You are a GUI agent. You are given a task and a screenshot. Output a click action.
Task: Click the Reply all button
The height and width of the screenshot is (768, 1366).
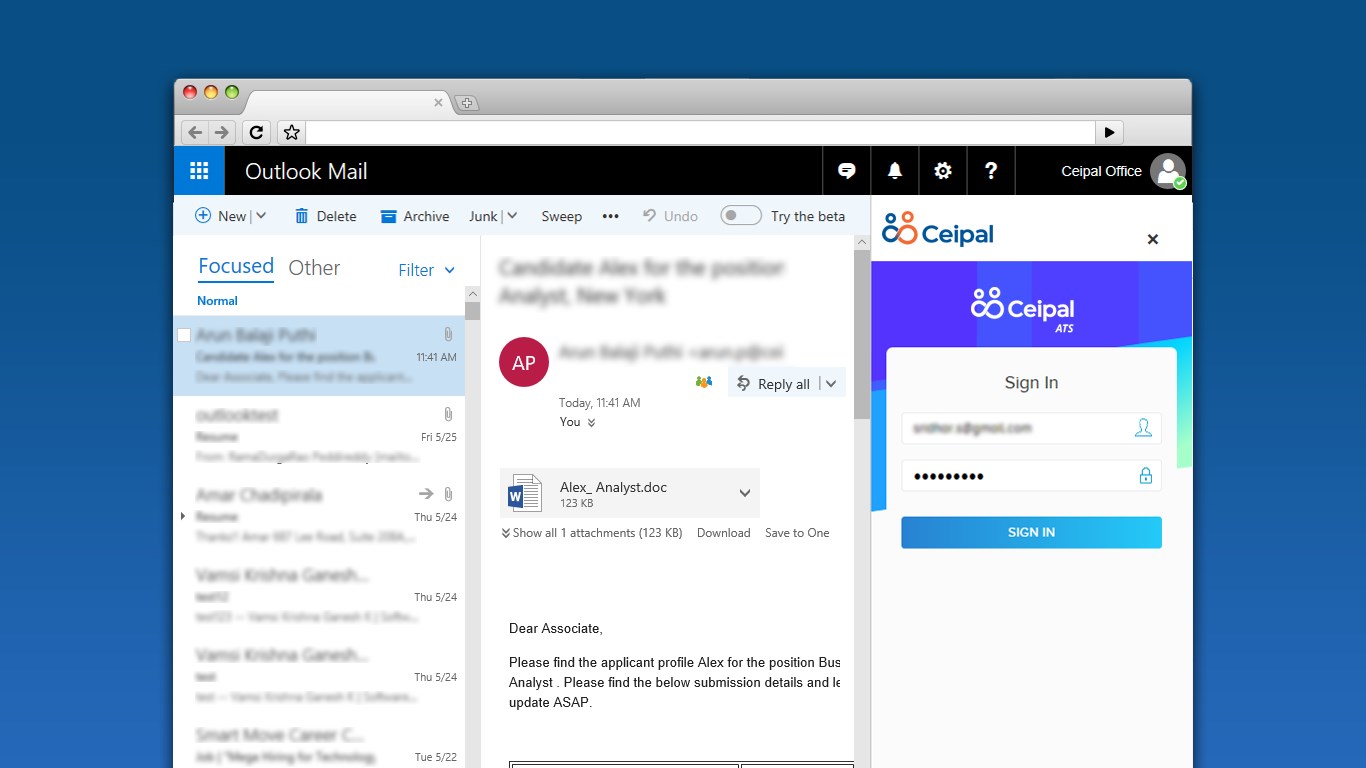click(x=774, y=383)
